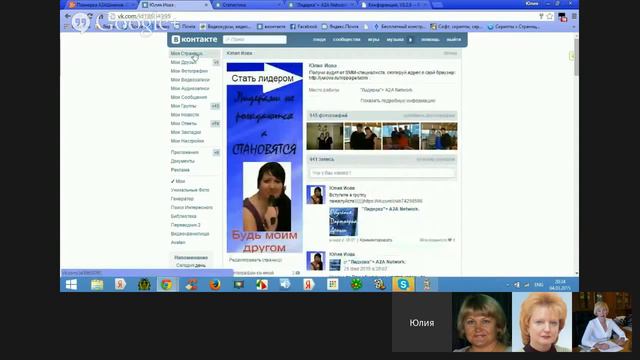Close the active Юлия Иова tab
The width and height of the screenshot is (640, 360).
pos(206,5)
